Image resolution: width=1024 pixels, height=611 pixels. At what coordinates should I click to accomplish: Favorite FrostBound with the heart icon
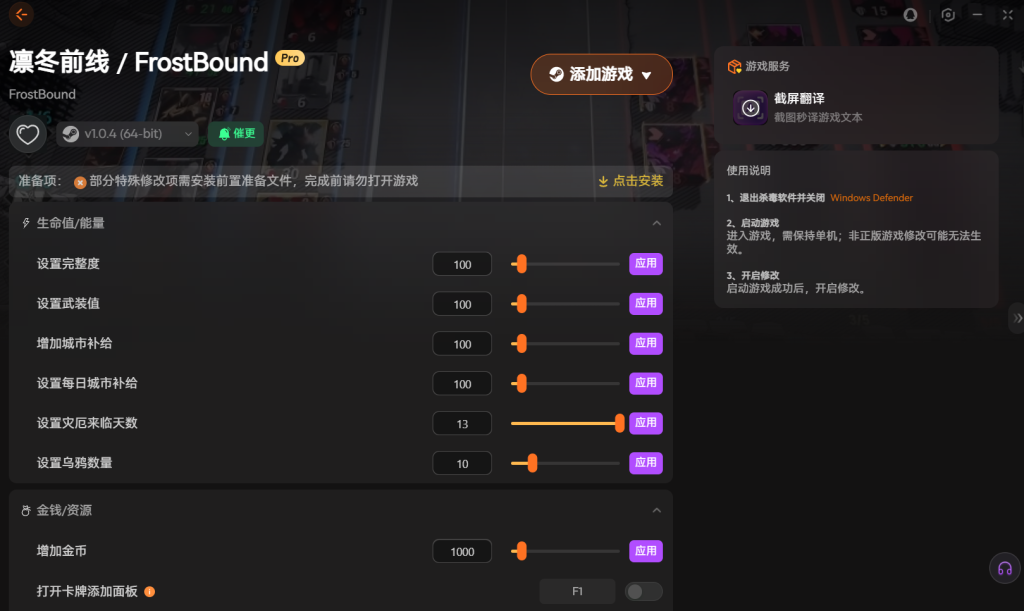tap(27, 134)
